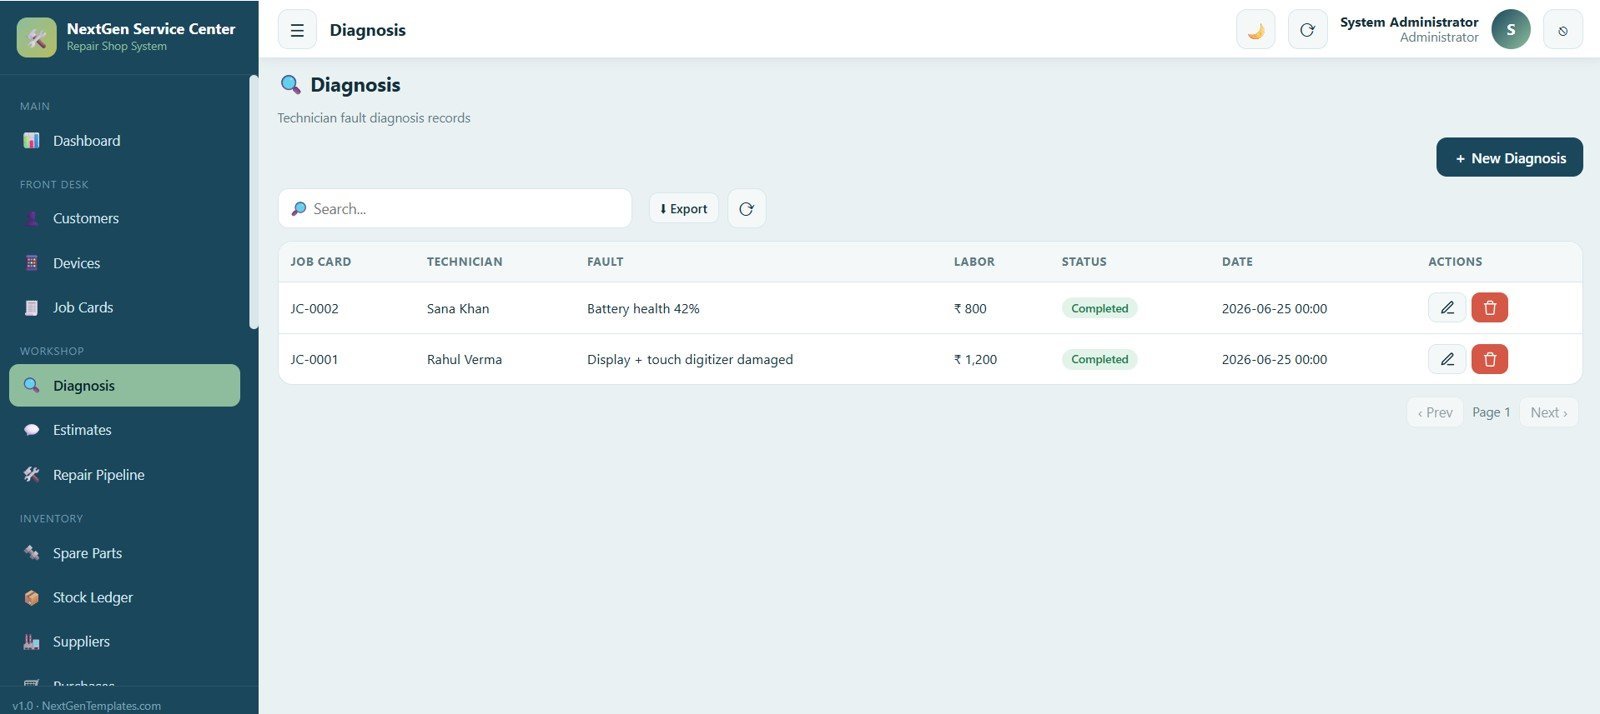Go to next page with Next
1600x714 pixels.
1549,412
